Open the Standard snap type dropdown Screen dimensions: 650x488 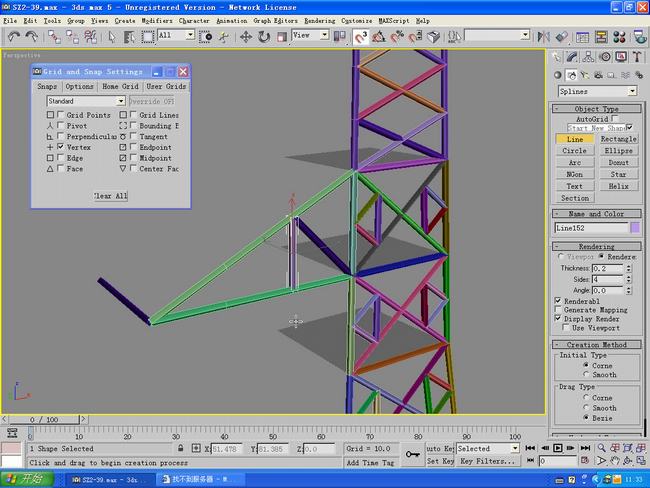coord(86,101)
